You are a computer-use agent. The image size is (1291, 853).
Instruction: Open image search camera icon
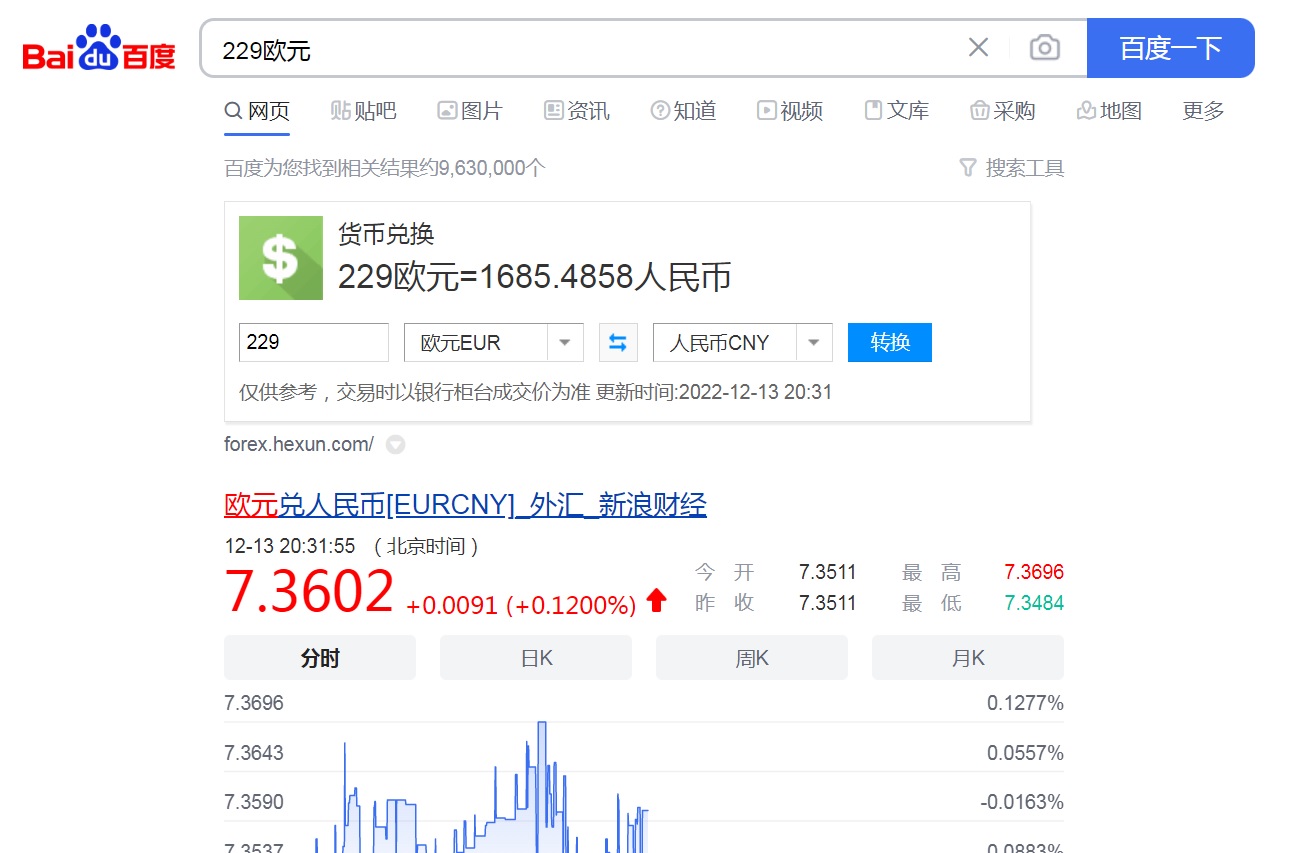tap(1044, 47)
